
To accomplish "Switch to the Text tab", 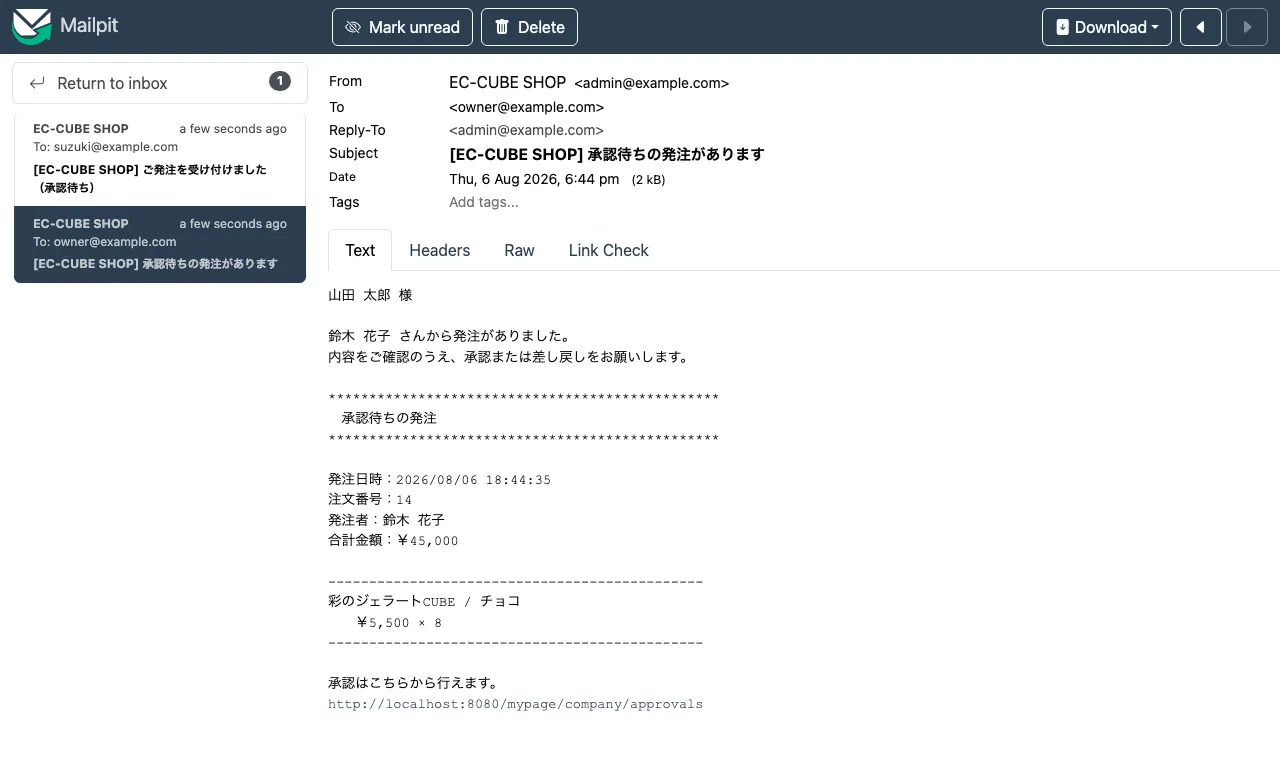I will (360, 250).
